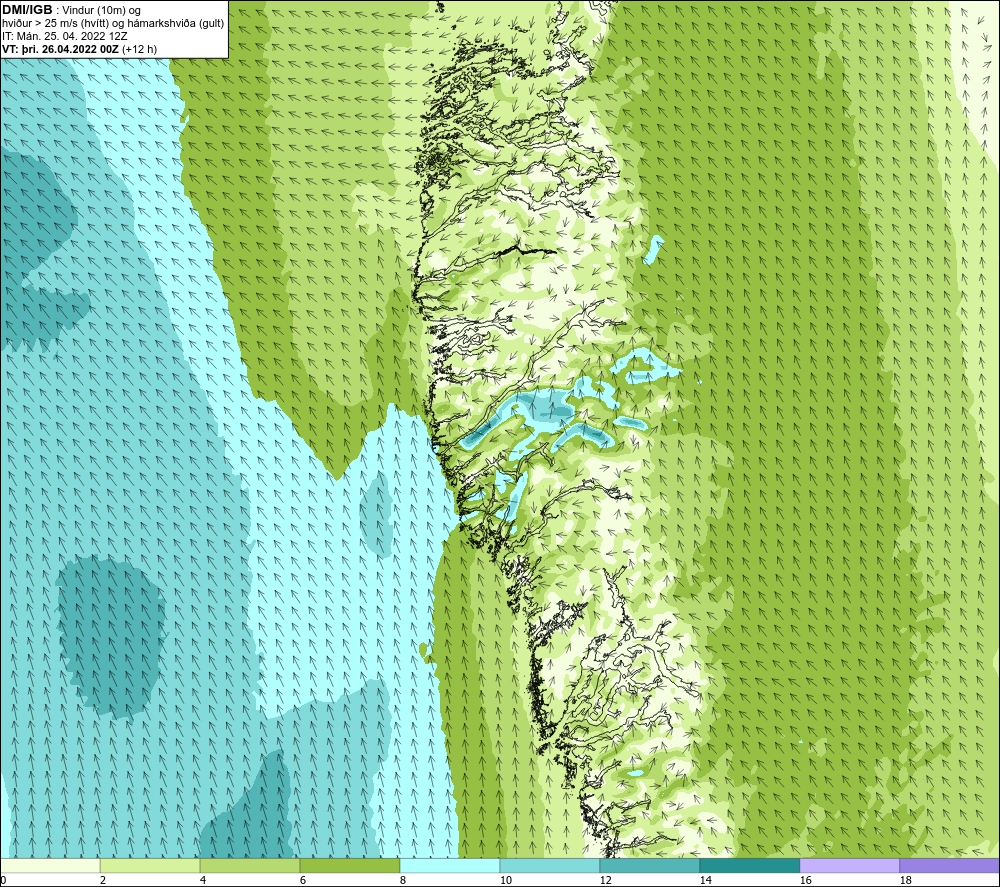The height and width of the screenshot is (887, 1000).
Task: Click the DMI/IGB title text
Action: 27,10
